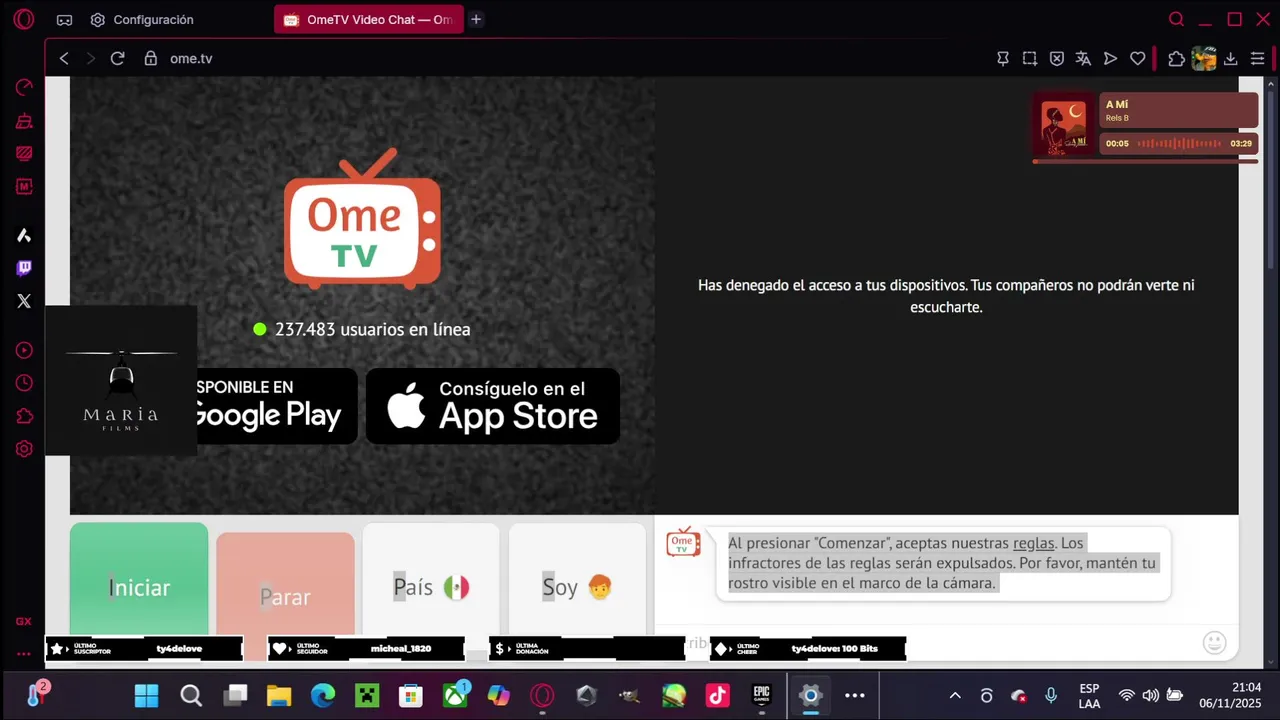
Task: Open Easy Setup sliders icon
Action: [x=1258, y=58]
